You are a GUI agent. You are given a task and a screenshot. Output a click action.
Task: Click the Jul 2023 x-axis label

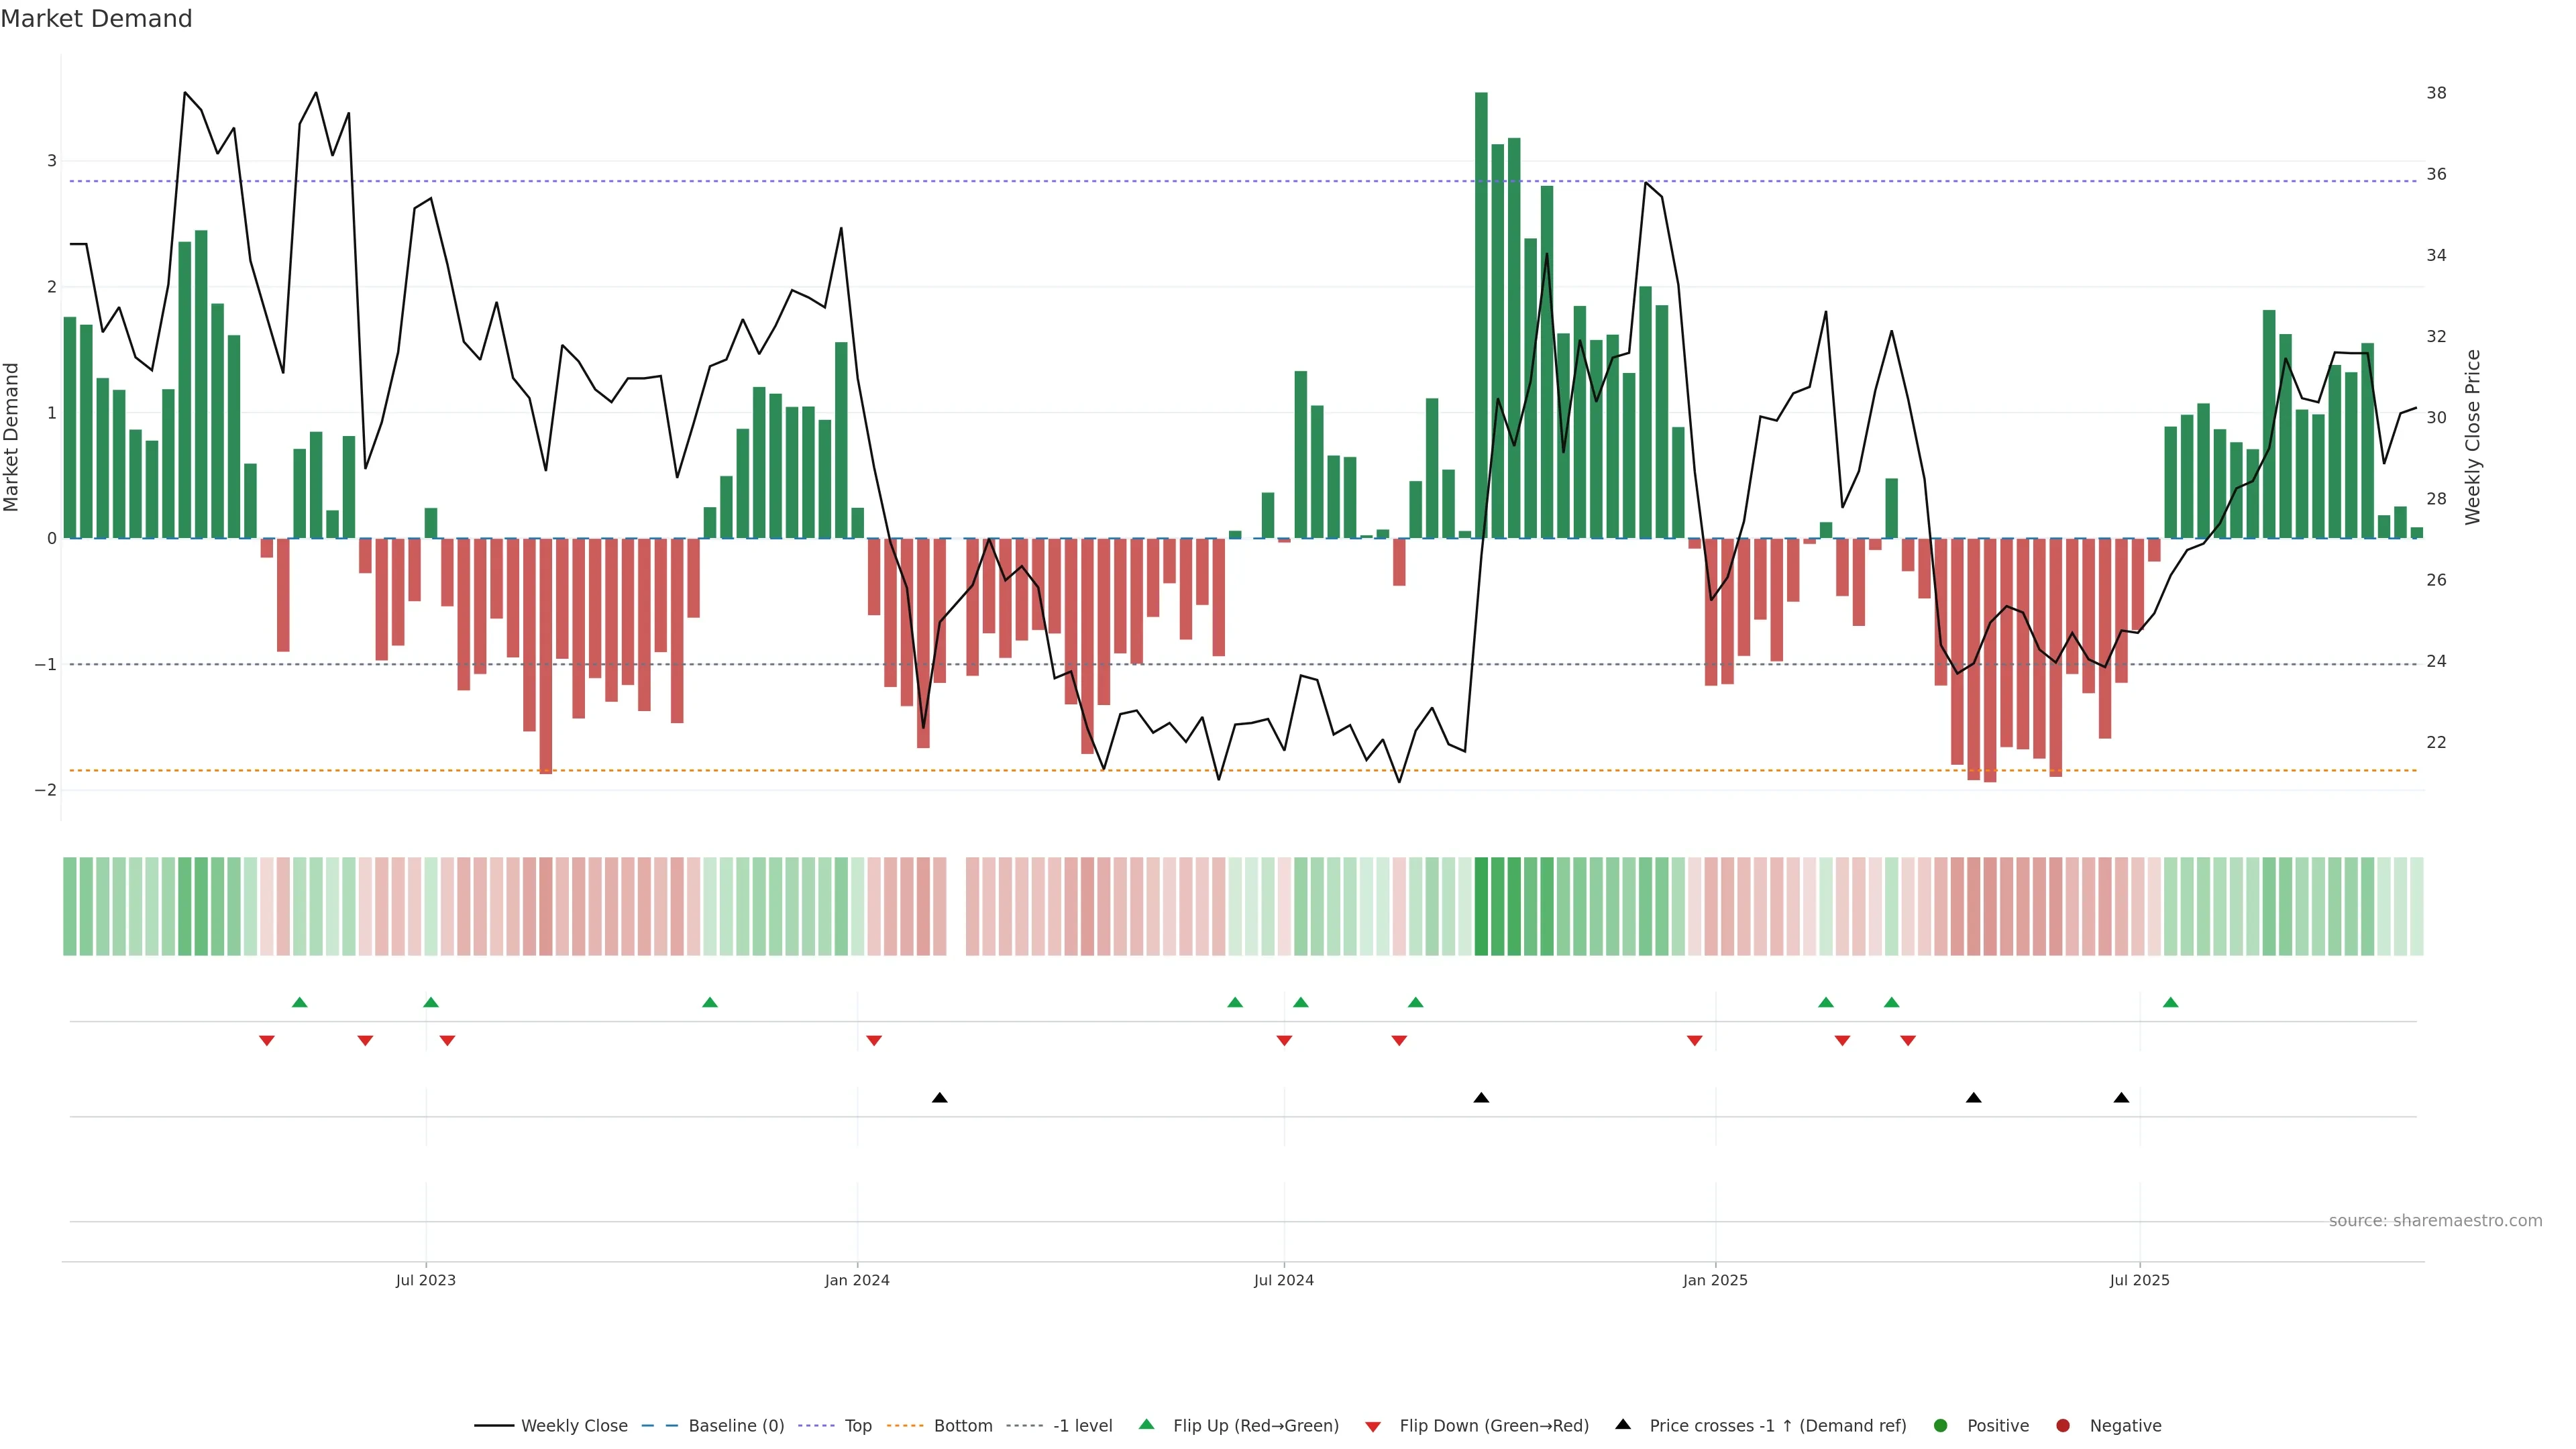tap(425, 1280)
